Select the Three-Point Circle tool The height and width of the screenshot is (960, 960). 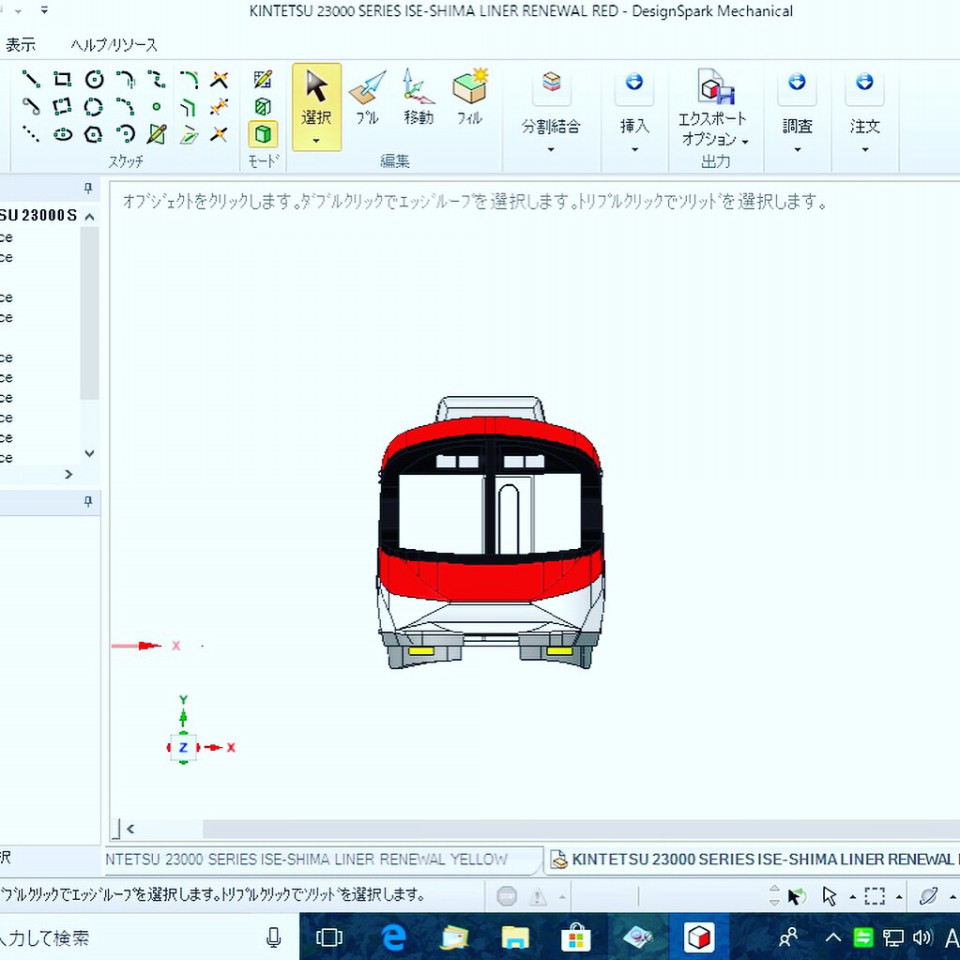pyautogui.click(x=94, y=107)
